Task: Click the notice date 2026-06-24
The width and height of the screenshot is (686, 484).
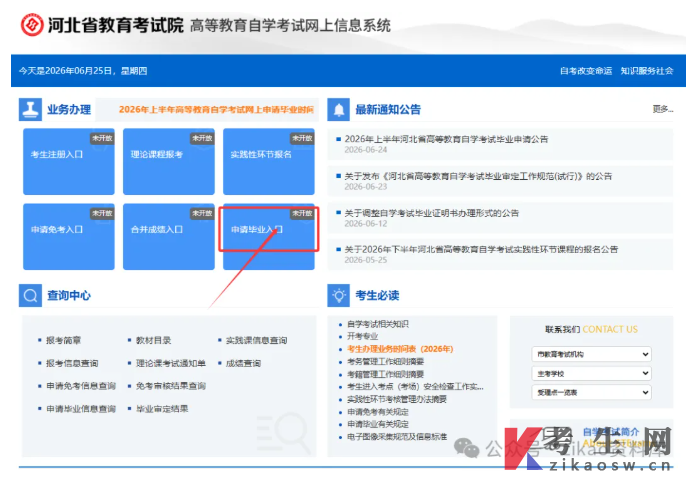Action: click(366, 150)
